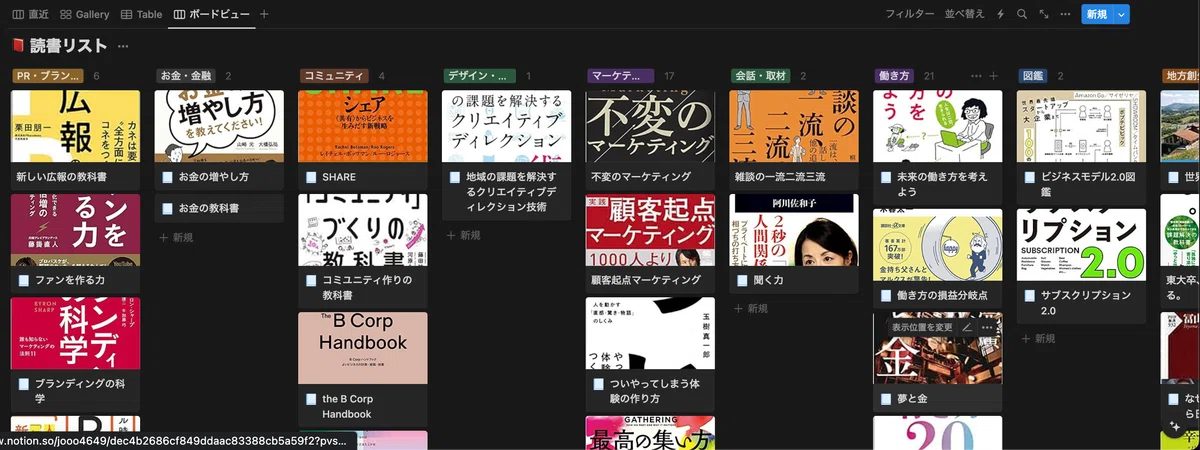Switch to the Table view tab
Viewport: 1200px width, 450px height.
coord(142,14)
